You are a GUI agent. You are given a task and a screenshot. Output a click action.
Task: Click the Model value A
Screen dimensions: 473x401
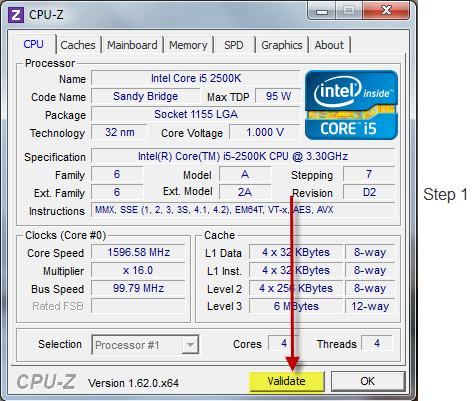(245, 174)
